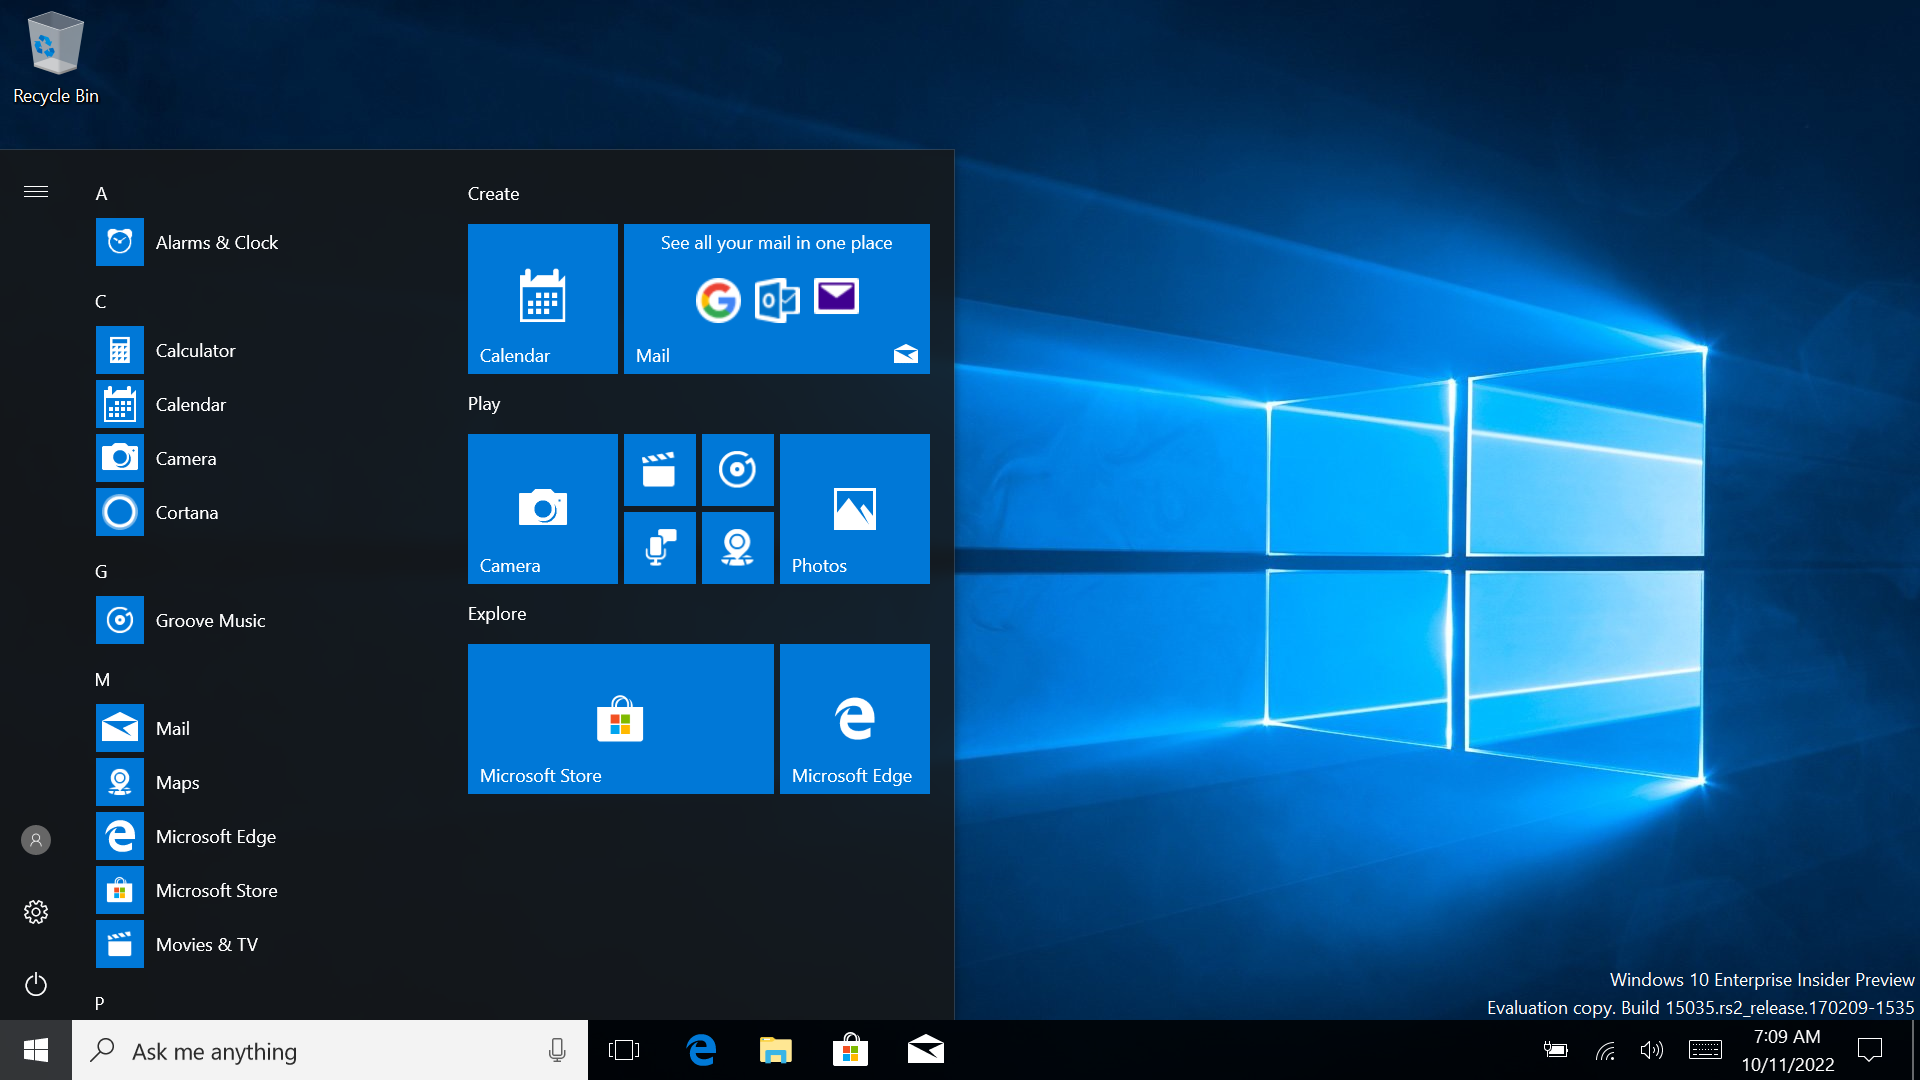Image resolution: width=1920 pixels, height=1080 pixels.
Task: Select letter header M in app list
Action: point(102,680)
